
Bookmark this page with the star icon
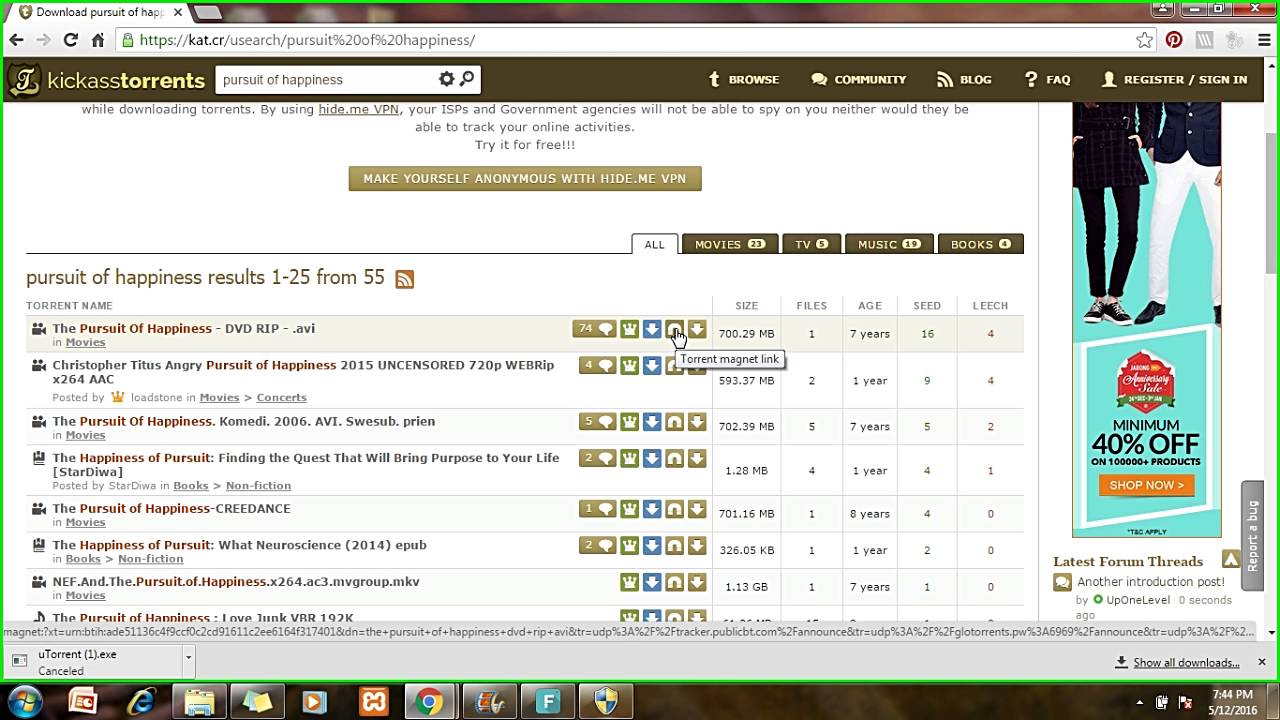point(1145,40)
